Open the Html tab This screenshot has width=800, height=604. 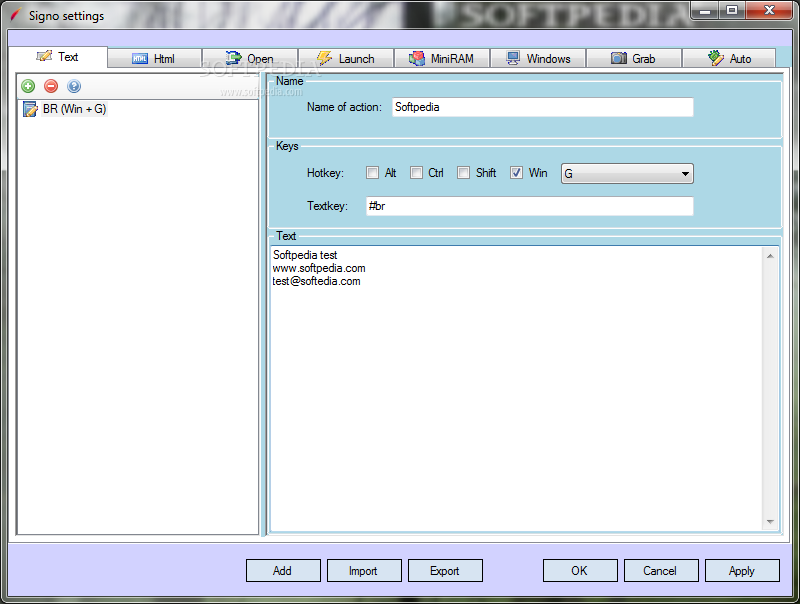coord(155,59)
